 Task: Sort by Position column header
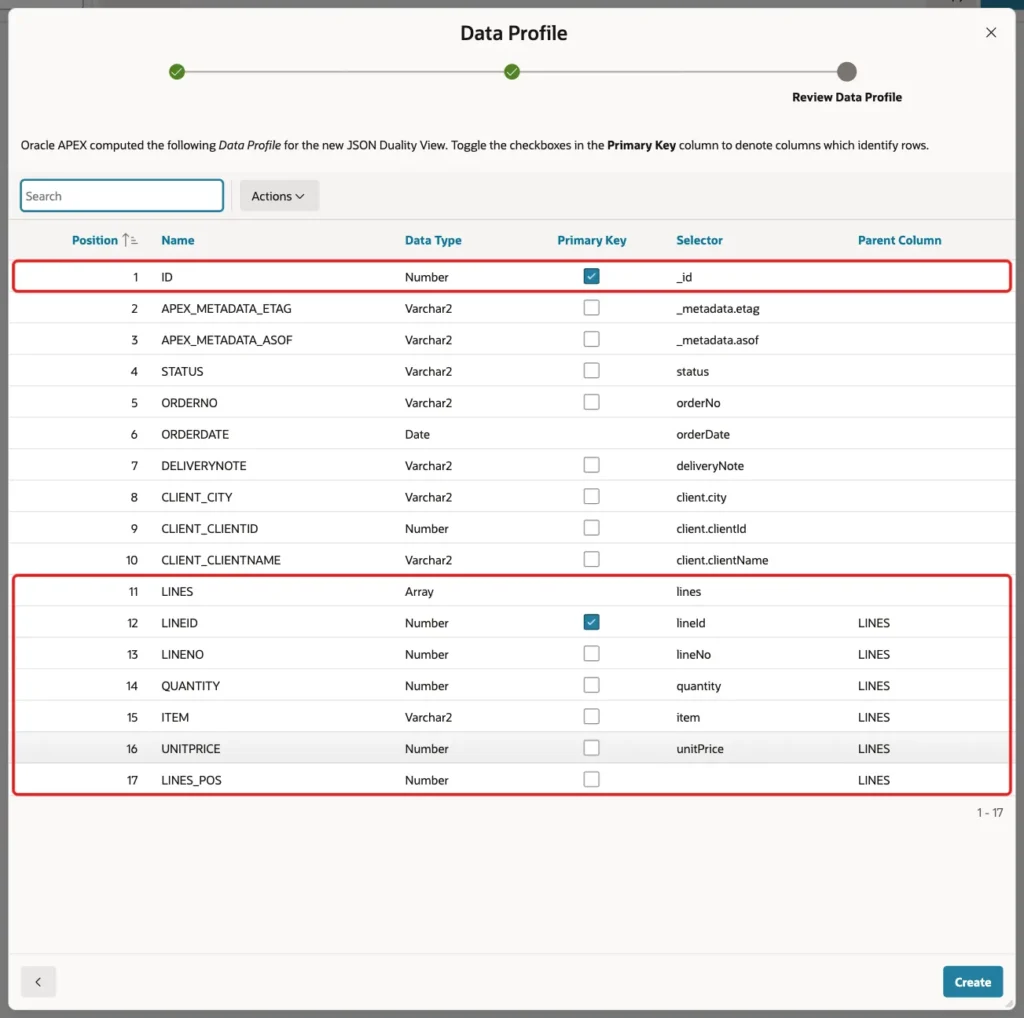[95, 240]
